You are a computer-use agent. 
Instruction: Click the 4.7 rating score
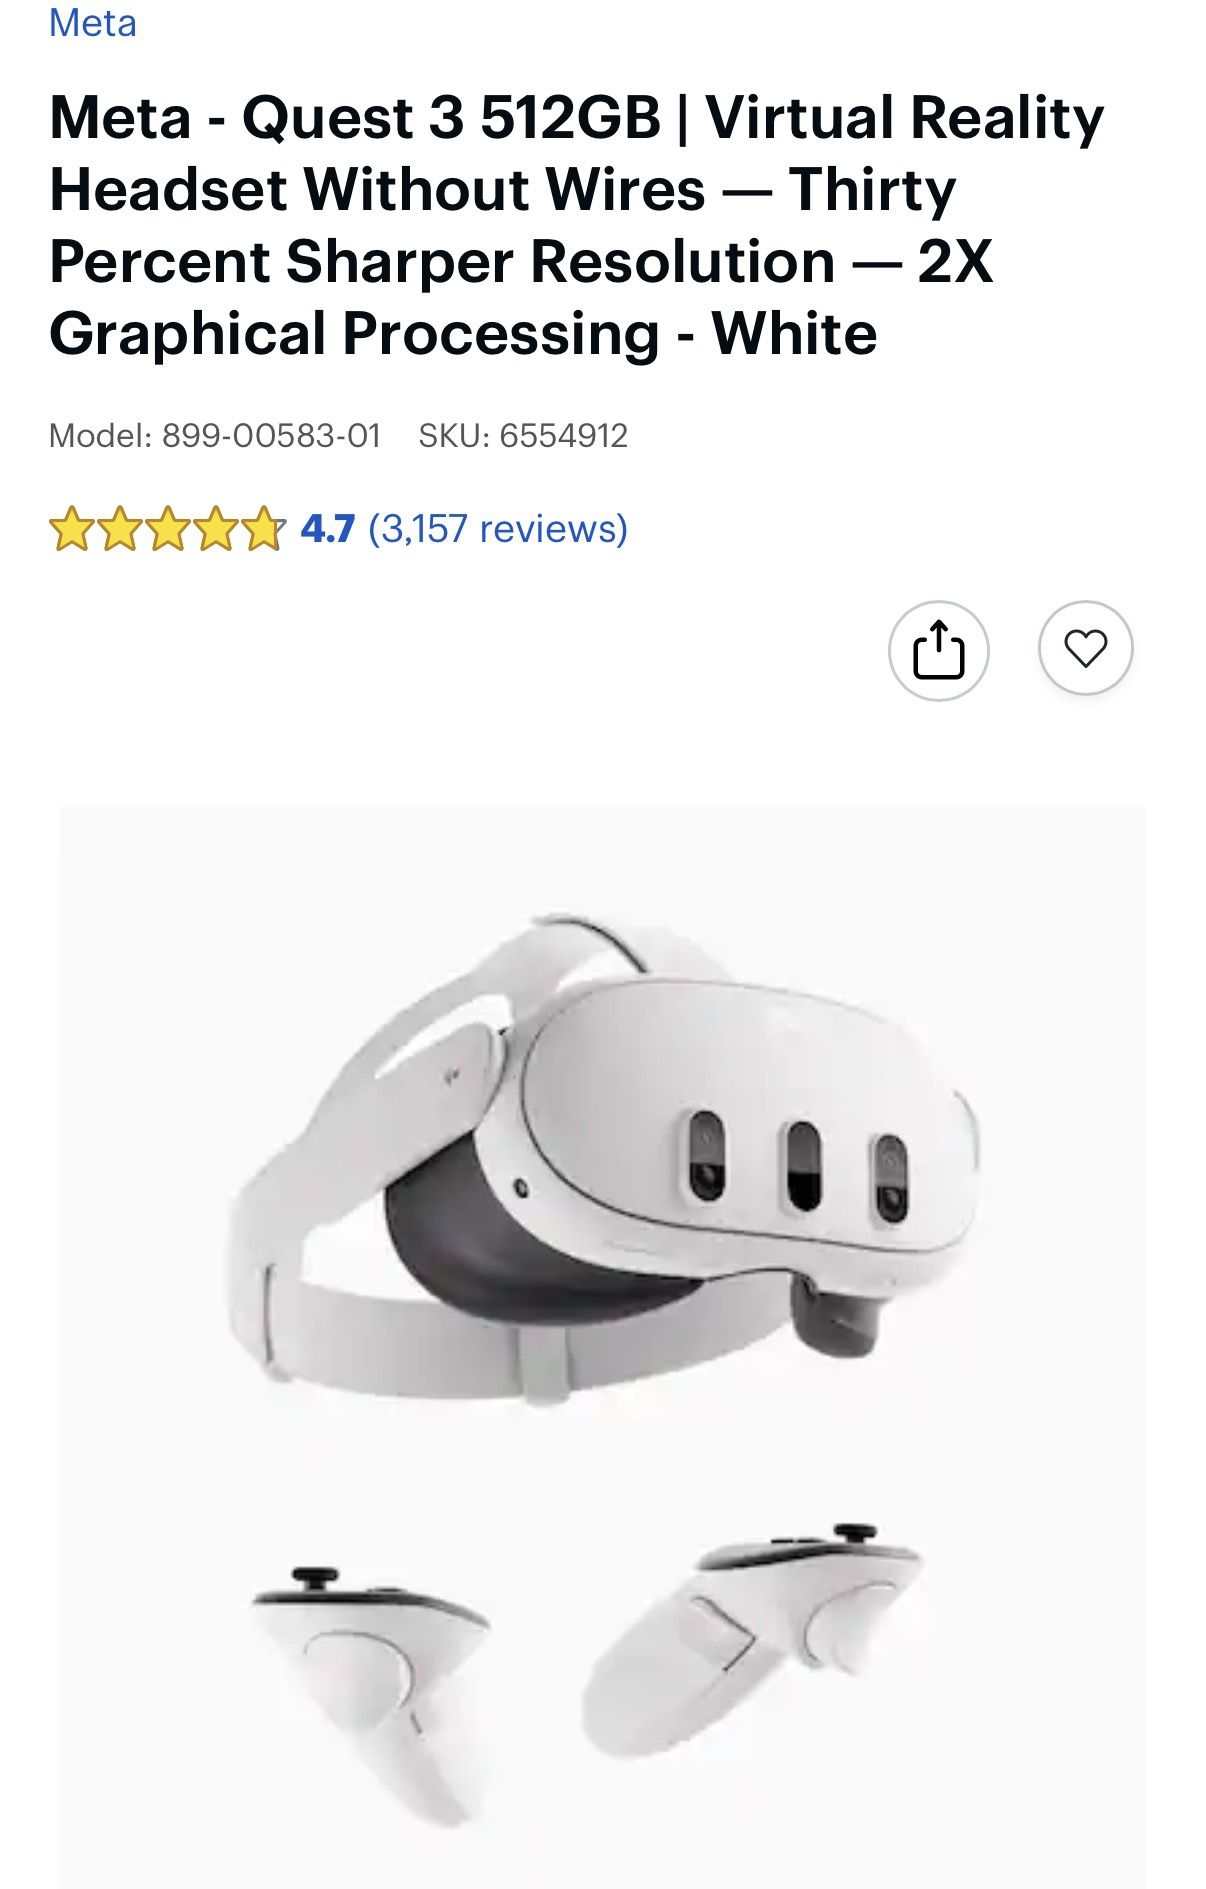(x=328, y=528)
